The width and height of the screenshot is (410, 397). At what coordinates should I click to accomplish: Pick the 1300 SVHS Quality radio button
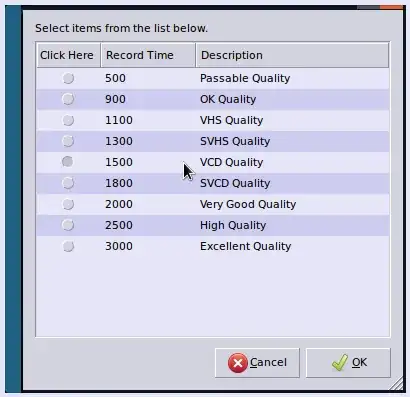click(68, 141)
